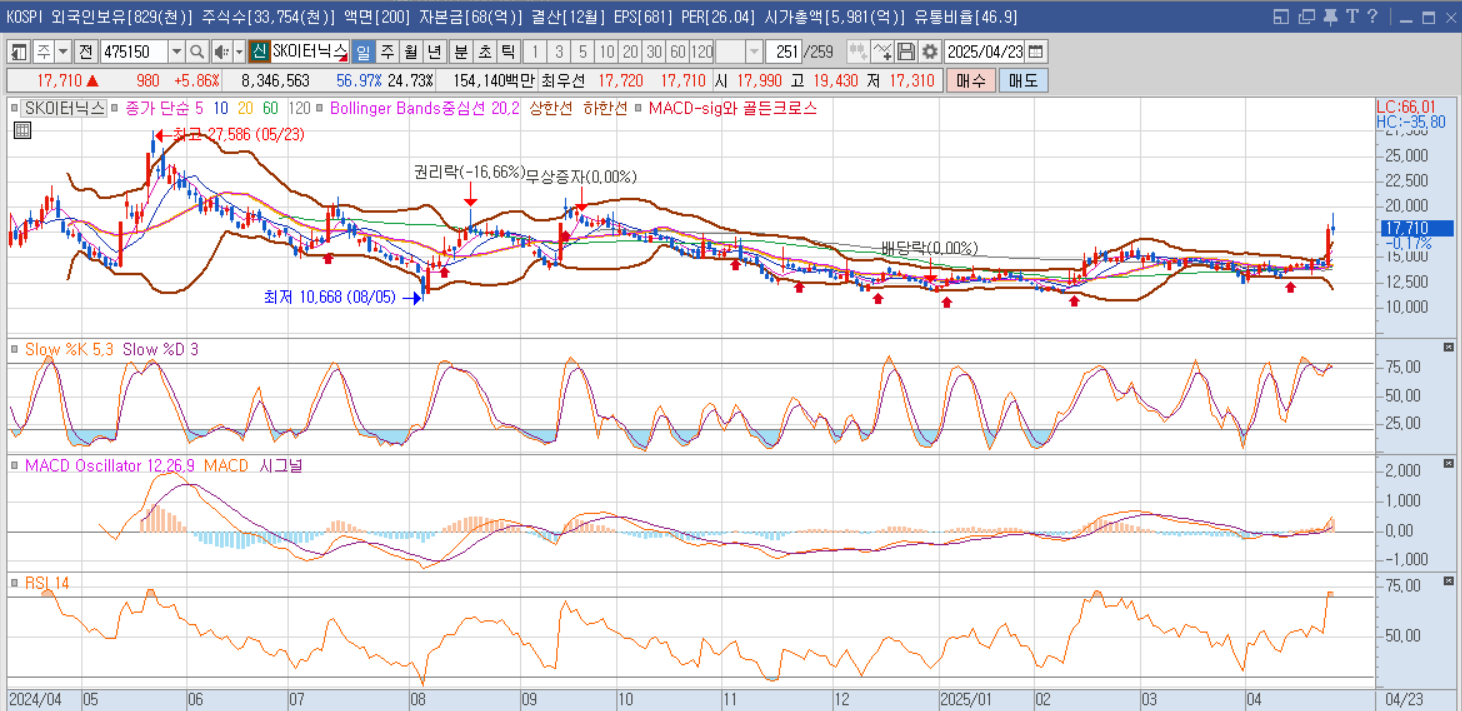Select monthly 월 period
Screen dimensions: 1462x711
pos(410,52)
